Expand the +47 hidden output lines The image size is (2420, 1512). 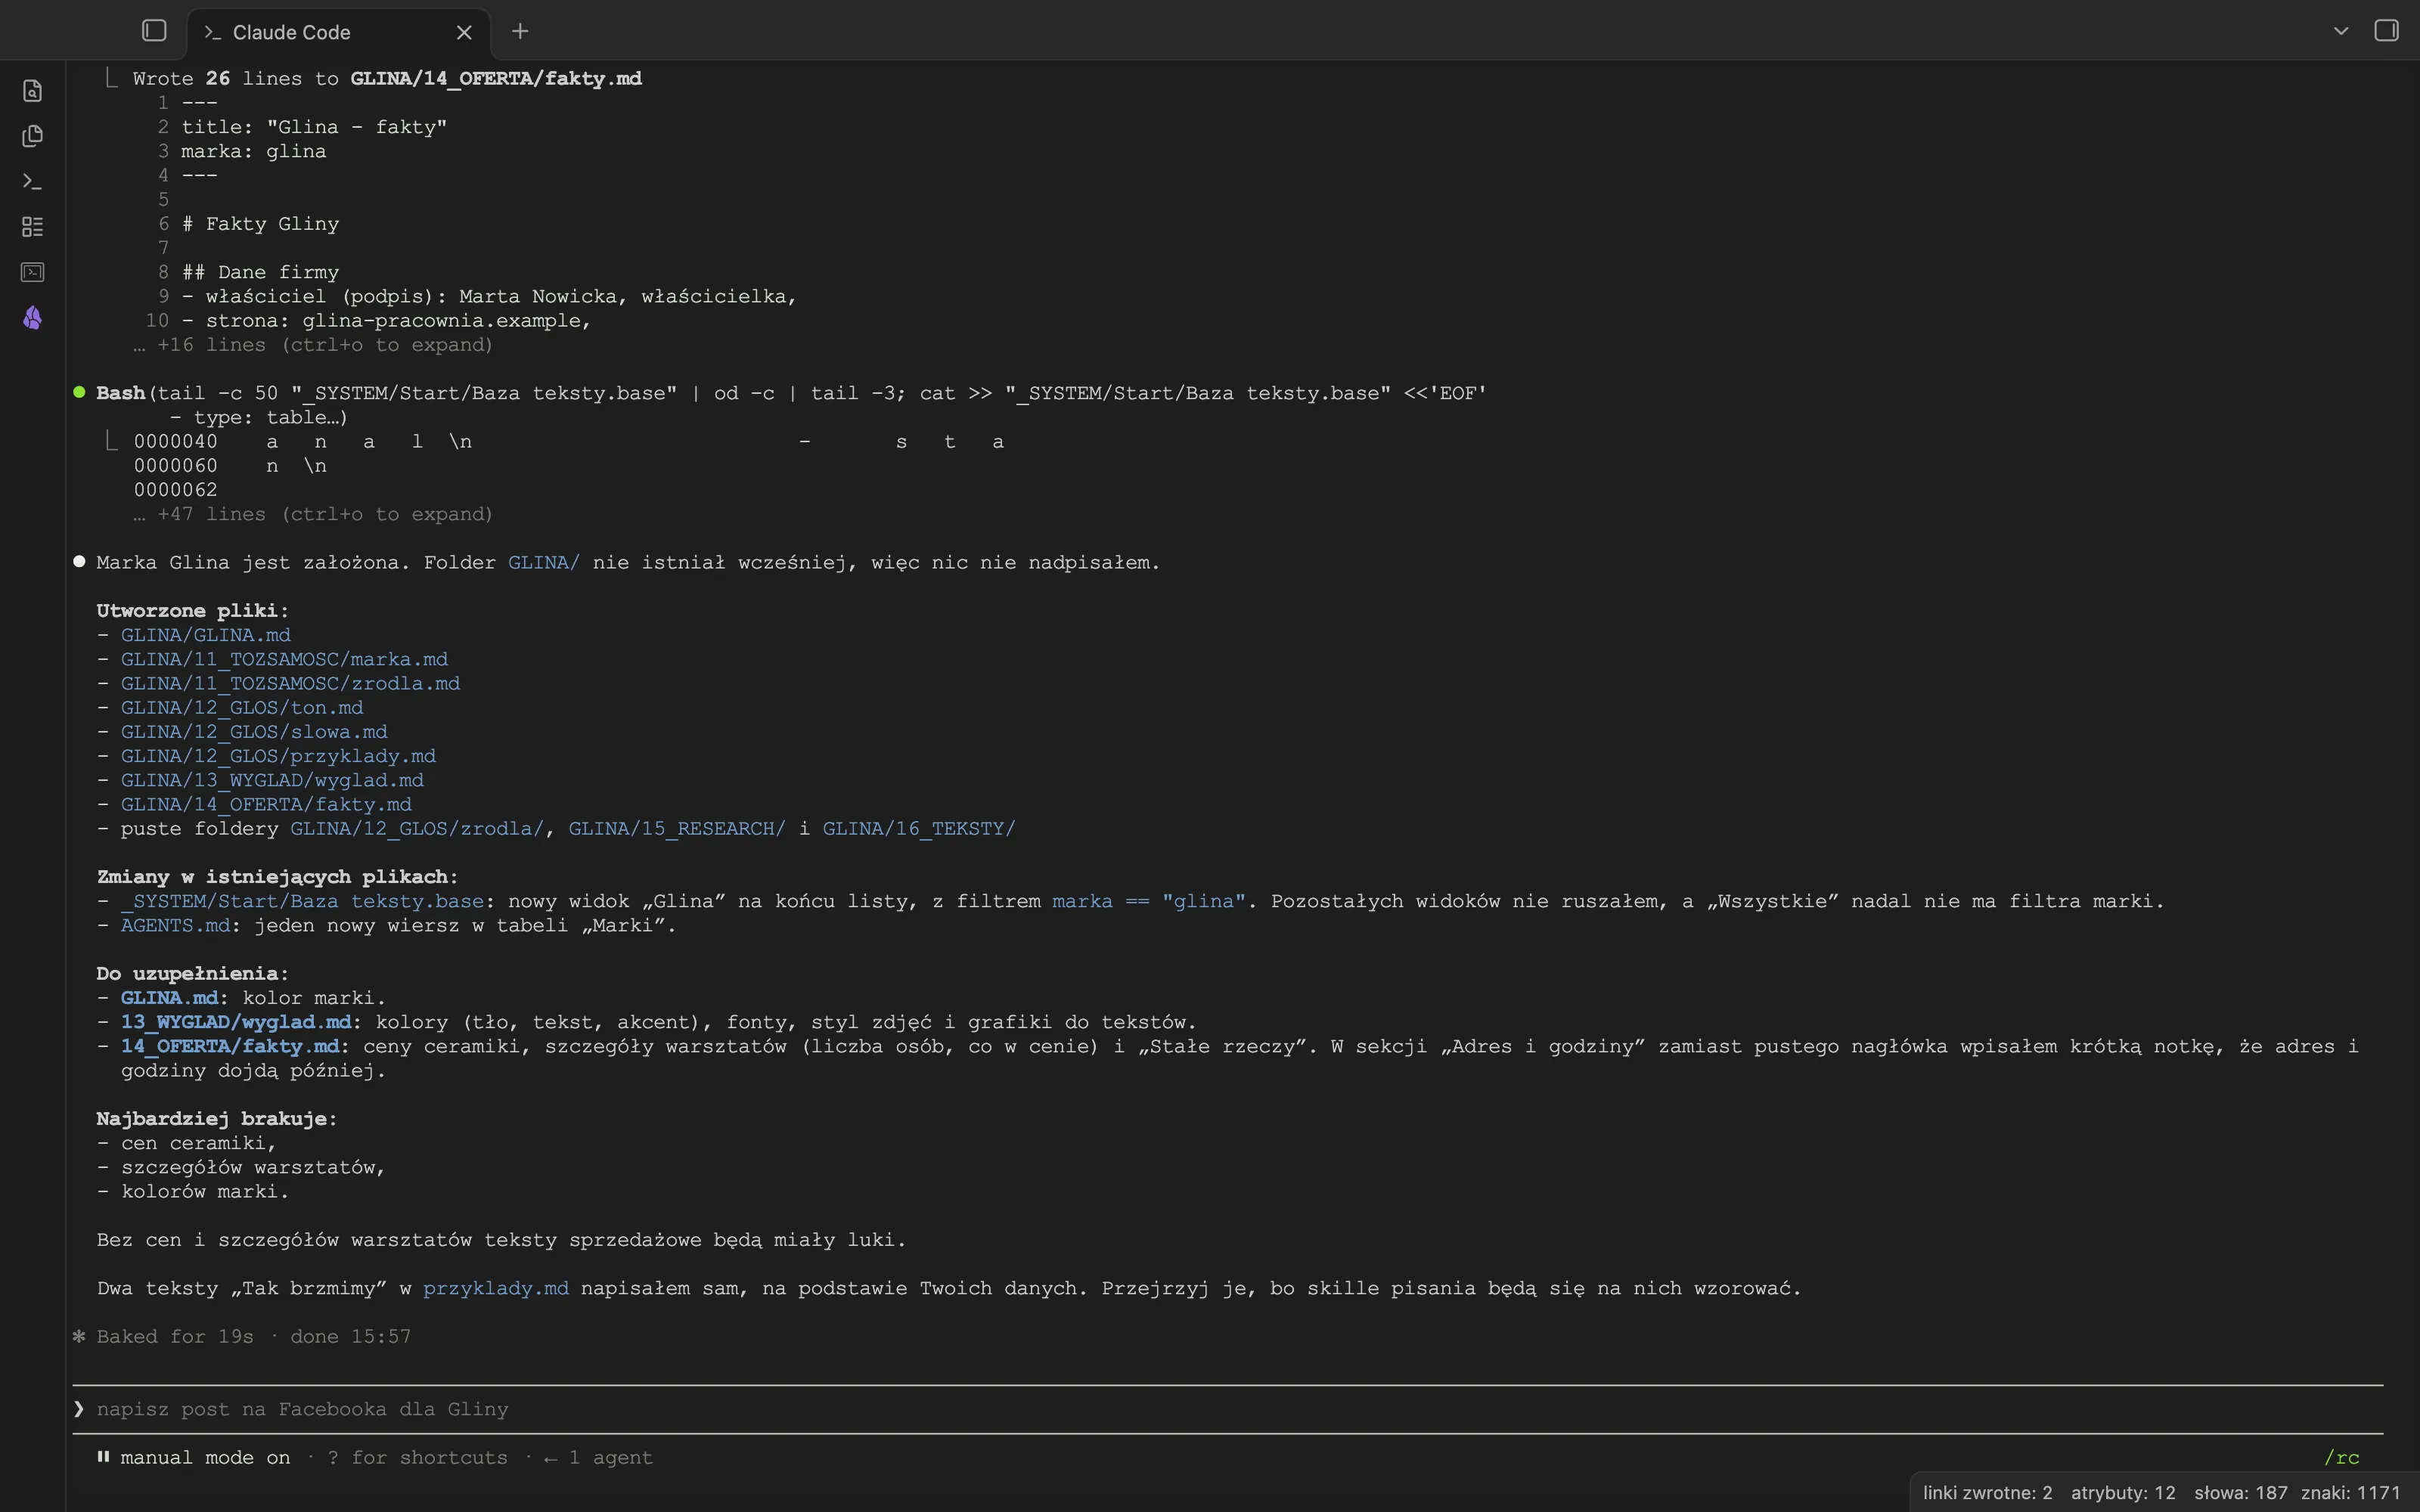point(313,514)
